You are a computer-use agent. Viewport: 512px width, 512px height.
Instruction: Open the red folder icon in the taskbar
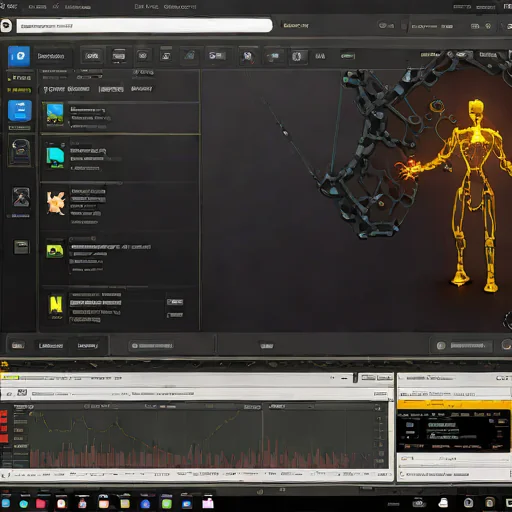41,503
